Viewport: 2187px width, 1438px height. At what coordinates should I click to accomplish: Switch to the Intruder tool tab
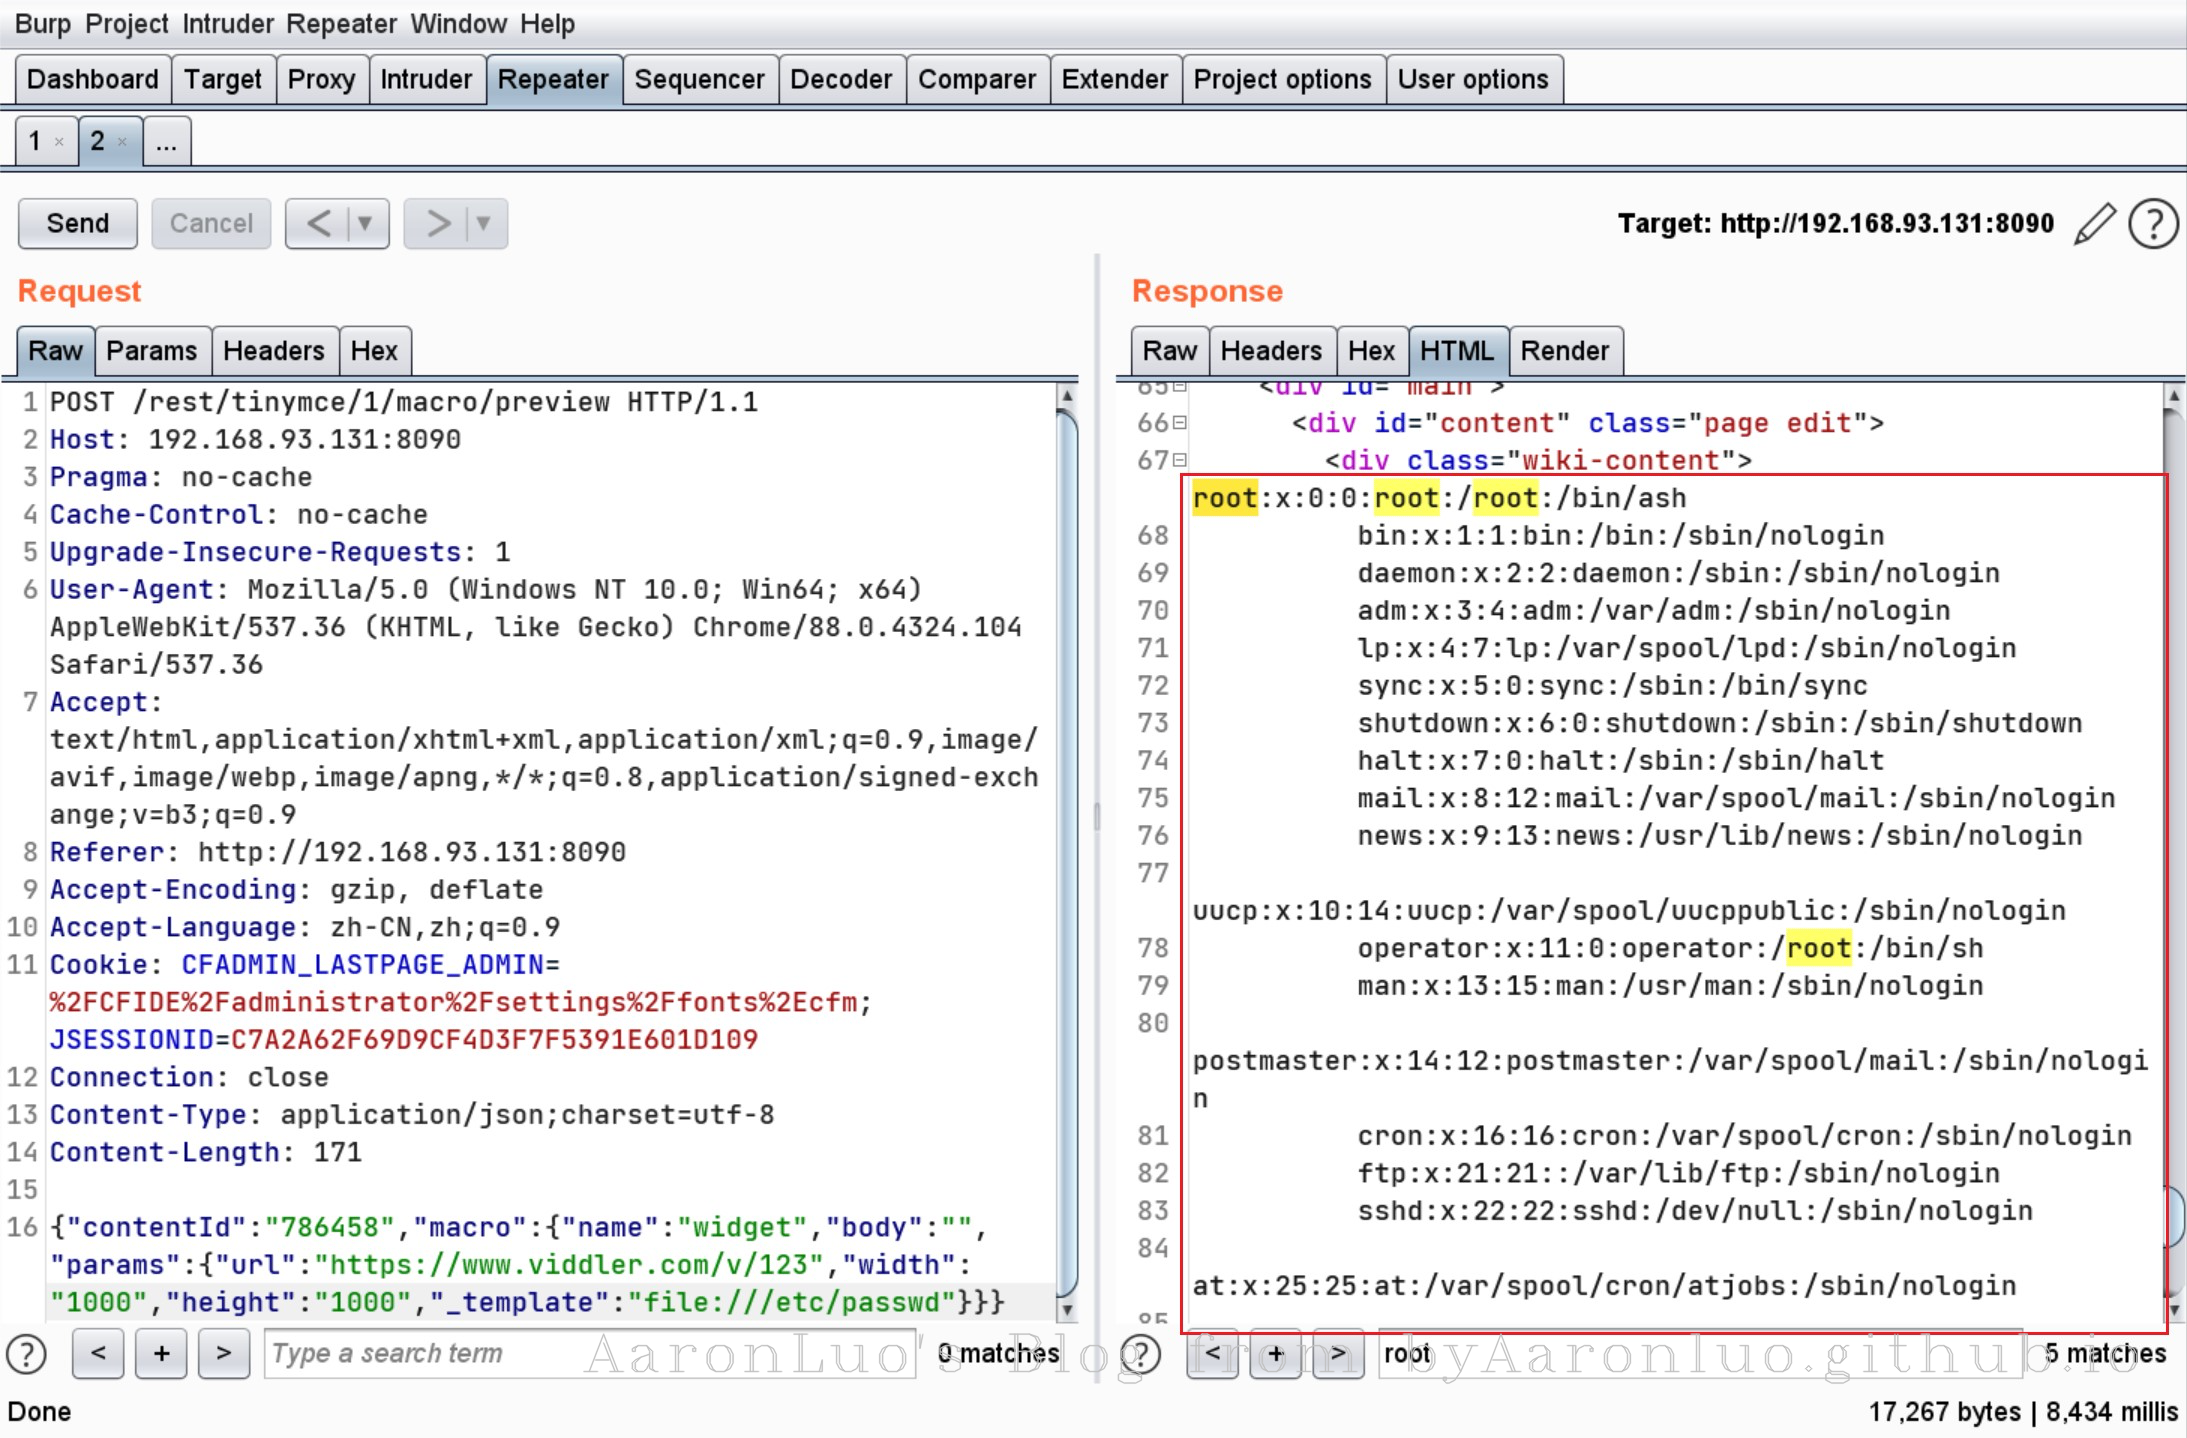(425, 79)
